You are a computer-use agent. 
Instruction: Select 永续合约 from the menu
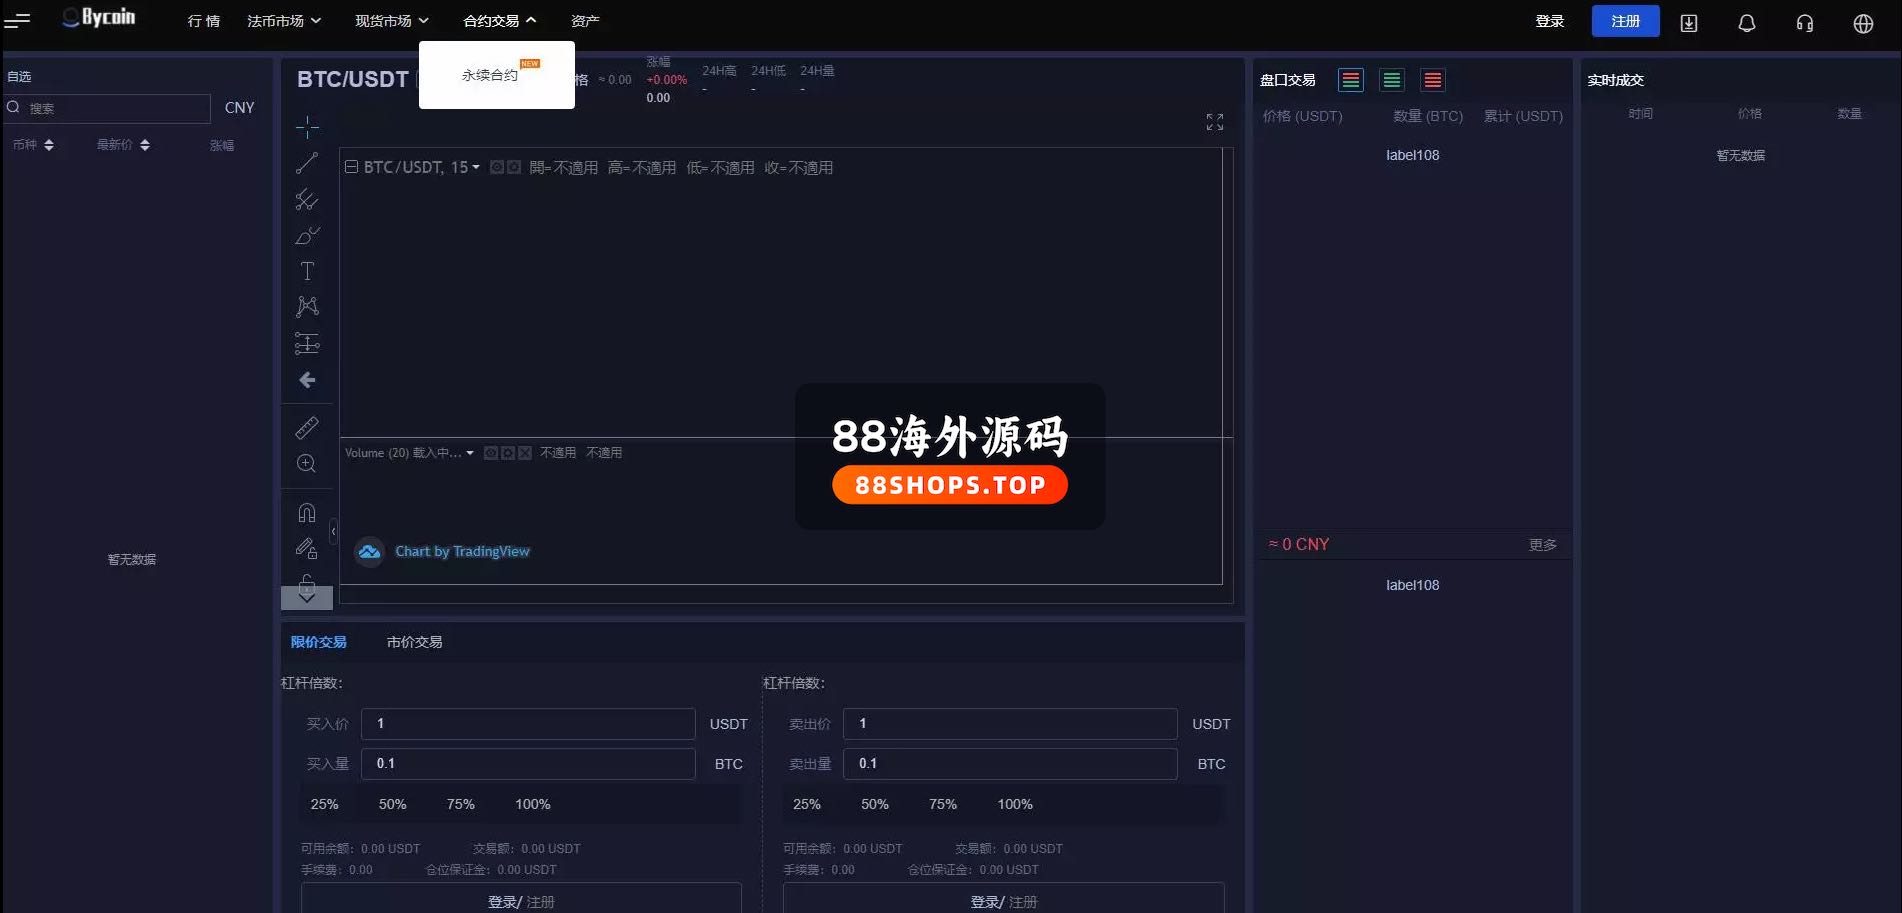[490, 75]
